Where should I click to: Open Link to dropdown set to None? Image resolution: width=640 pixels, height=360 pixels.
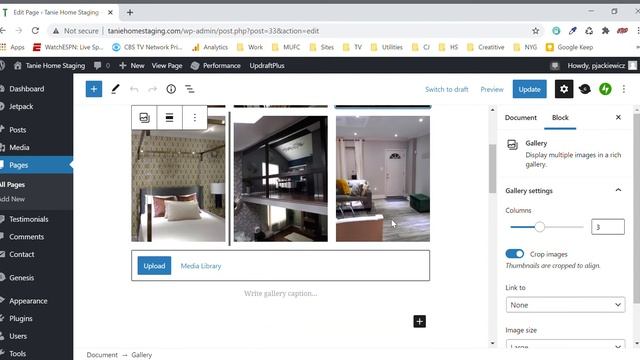coord(565,305)
